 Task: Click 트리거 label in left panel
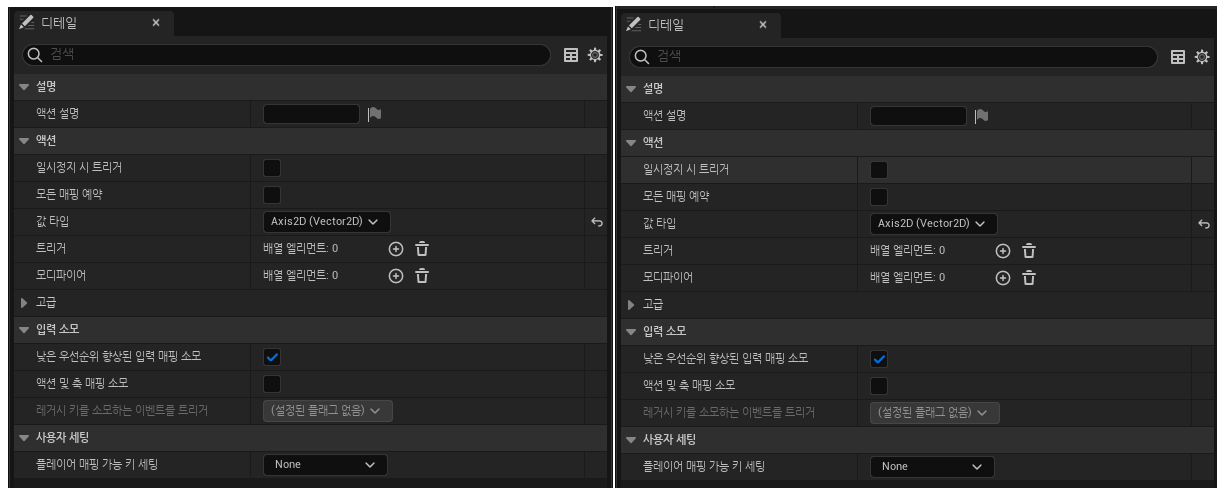coord(50,248)
